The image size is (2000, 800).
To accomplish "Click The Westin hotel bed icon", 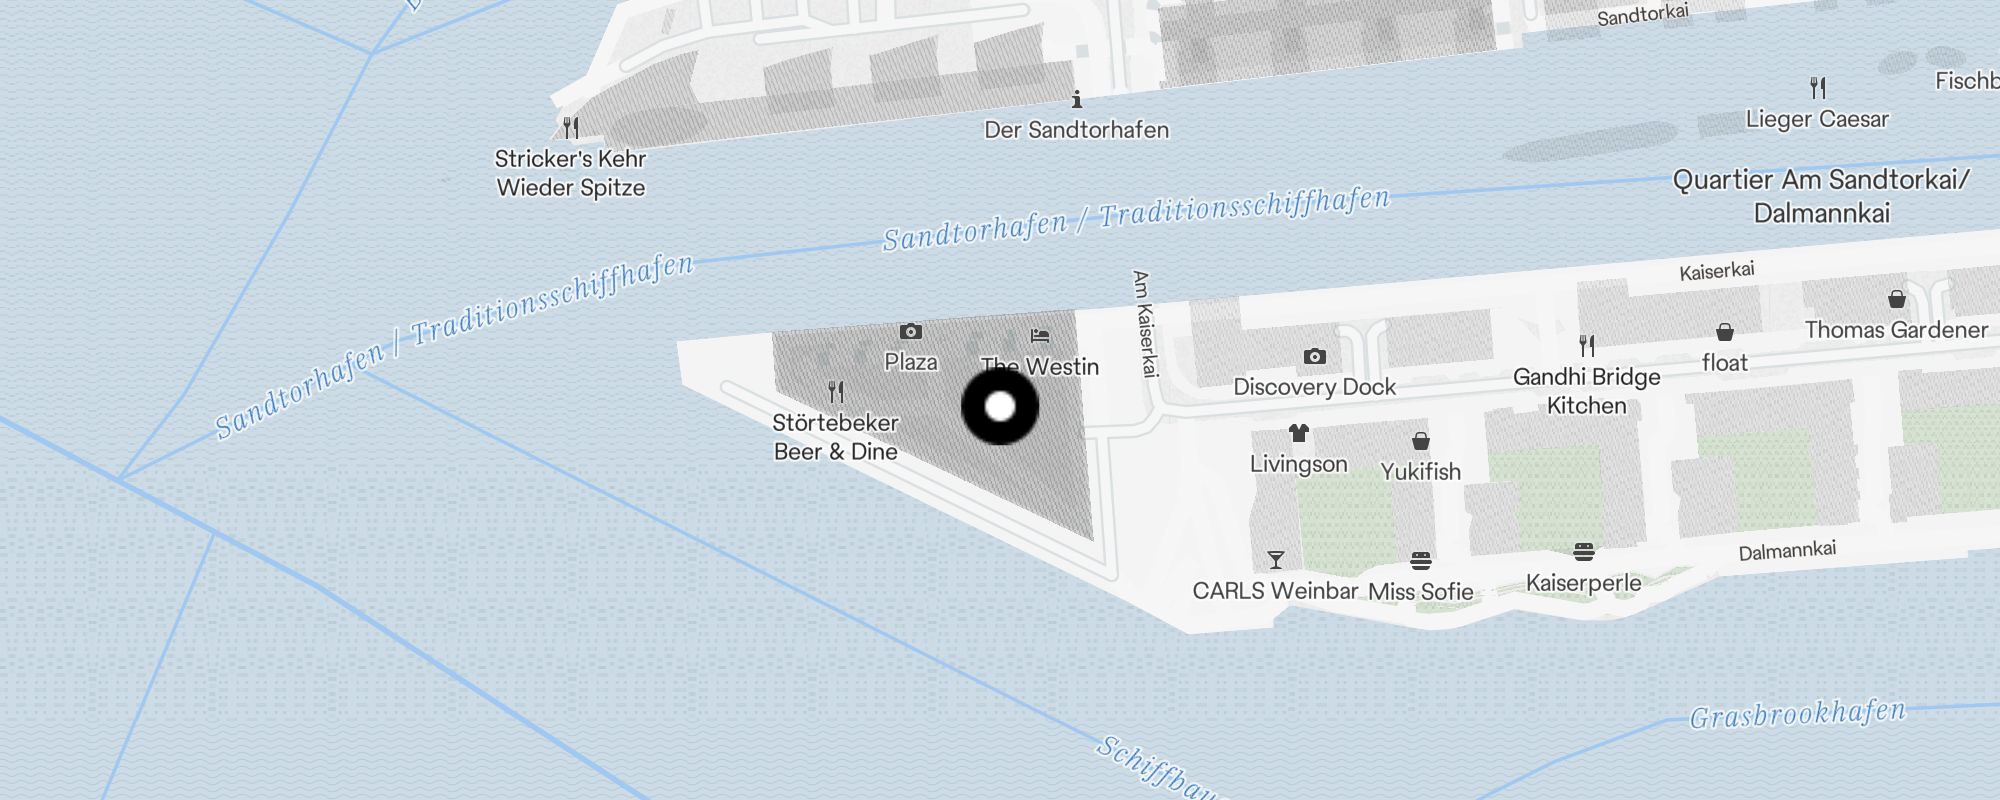I will tap(1040, 336).
